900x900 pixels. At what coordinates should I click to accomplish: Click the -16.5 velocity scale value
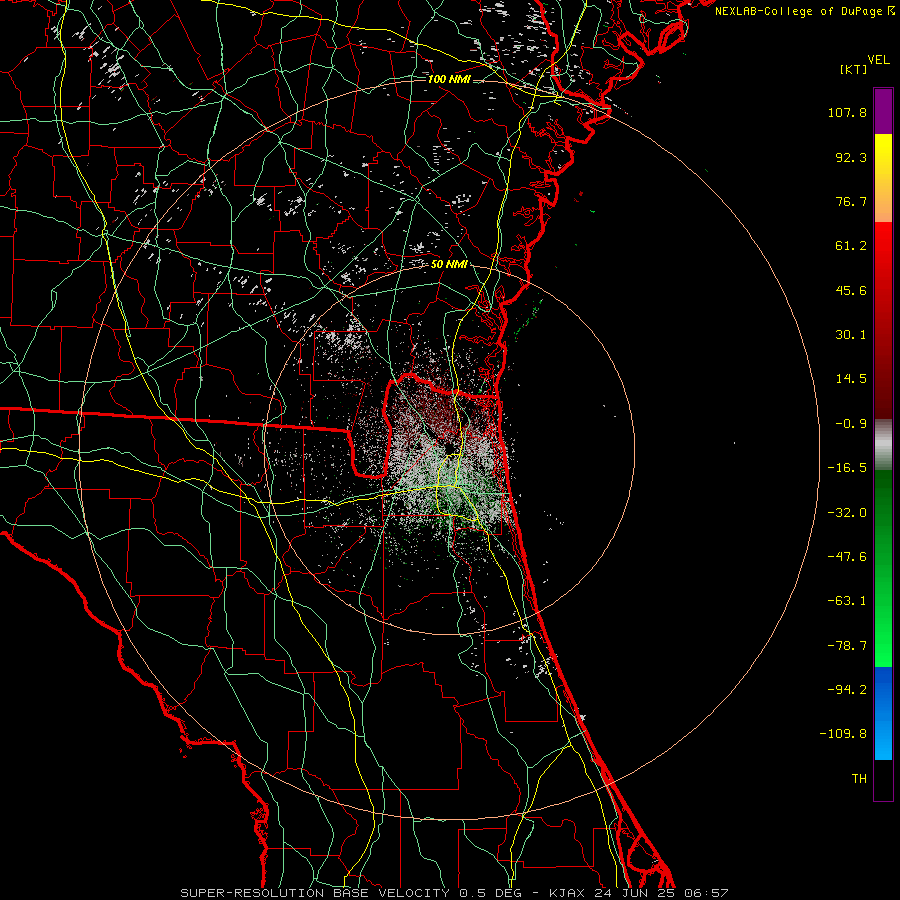click(x=847, y=468)
